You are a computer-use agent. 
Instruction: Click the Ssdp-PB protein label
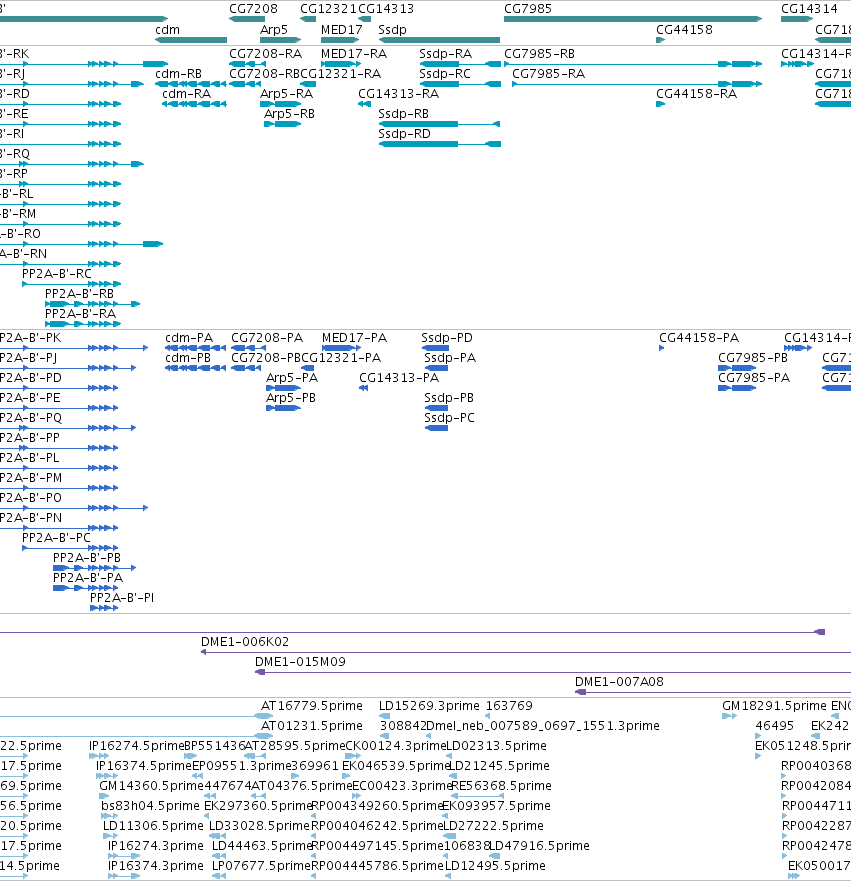point(449,398)
